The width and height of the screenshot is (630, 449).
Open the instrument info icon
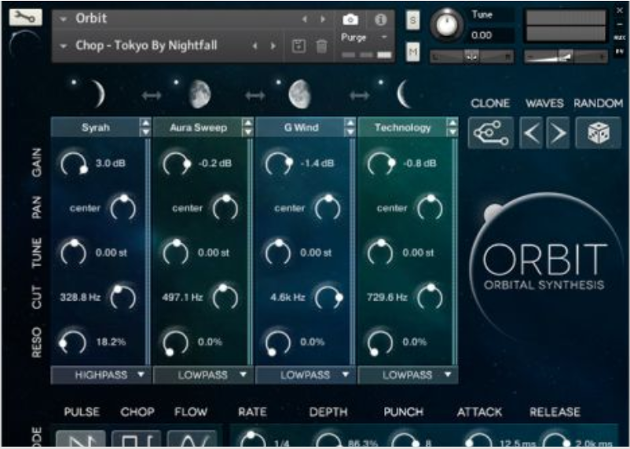click(x=380, y=19)
